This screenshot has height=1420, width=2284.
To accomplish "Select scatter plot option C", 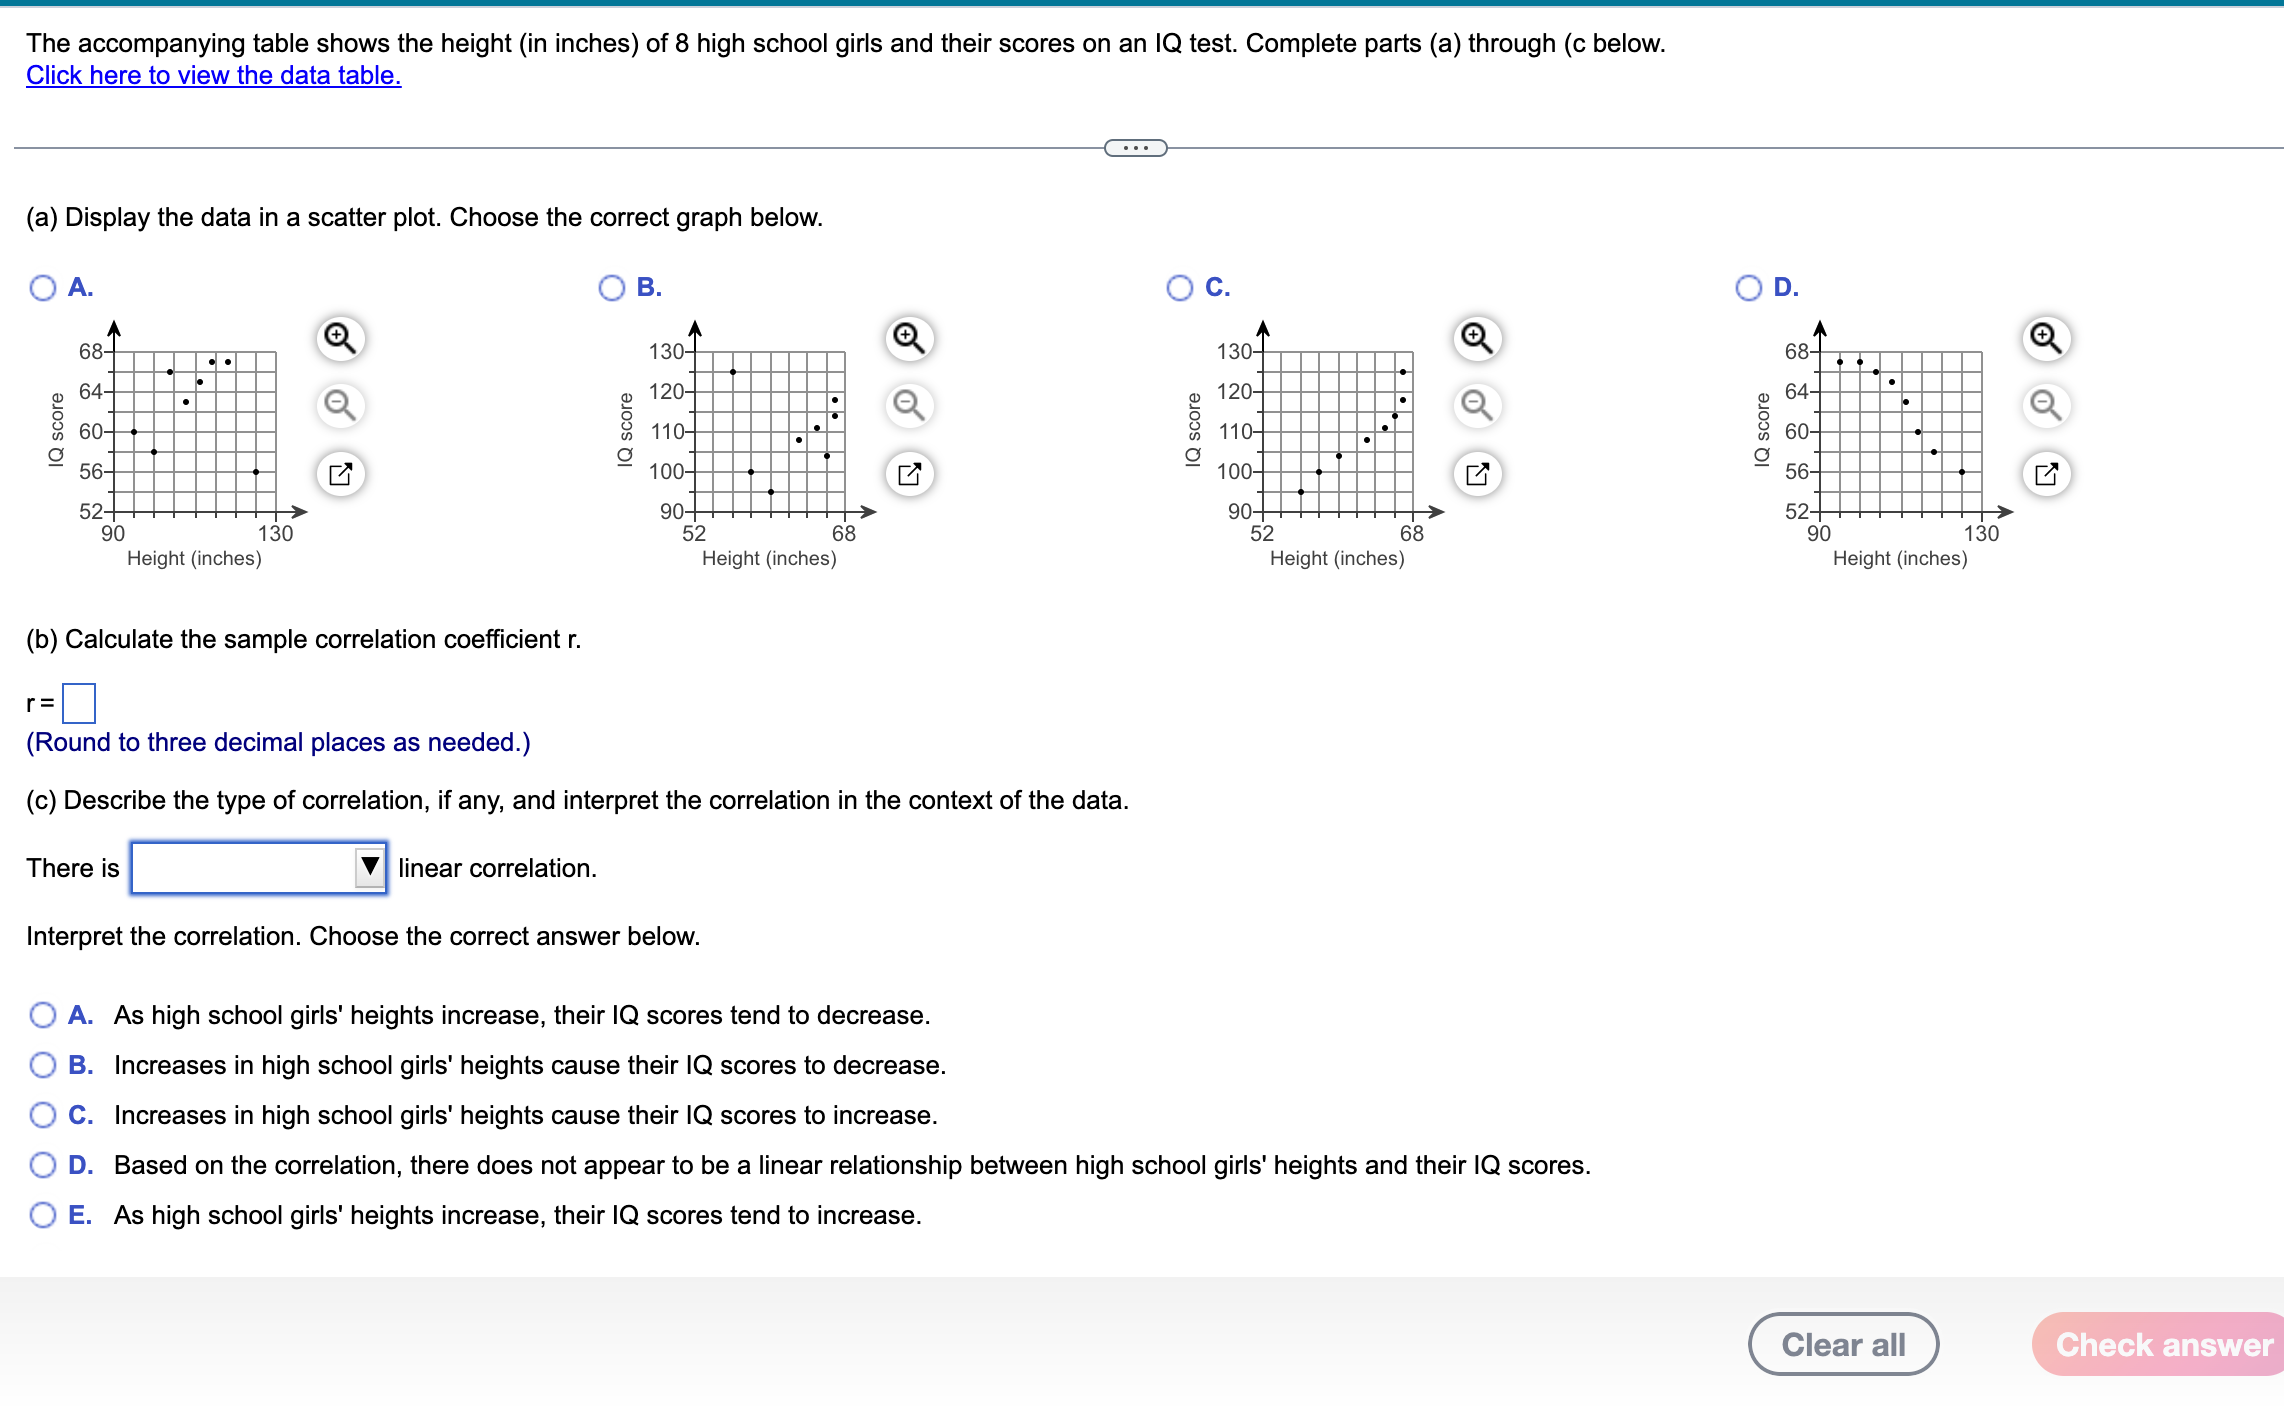I will coord(1179,287).
